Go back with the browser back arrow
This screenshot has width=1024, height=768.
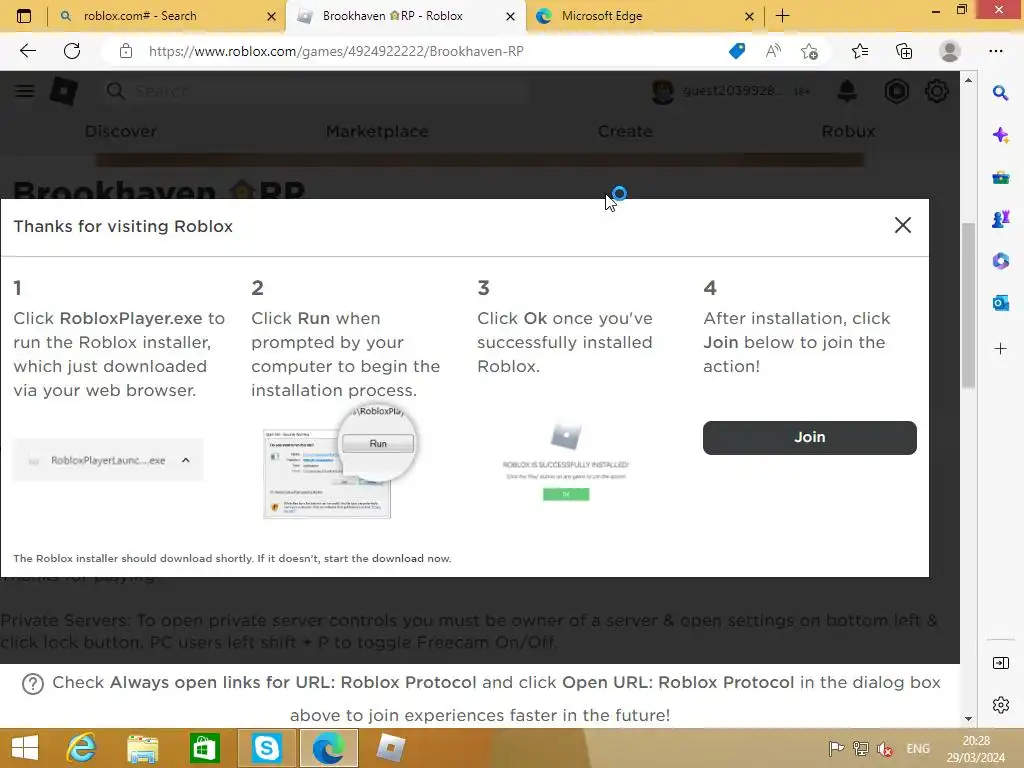tap(27, 51)
